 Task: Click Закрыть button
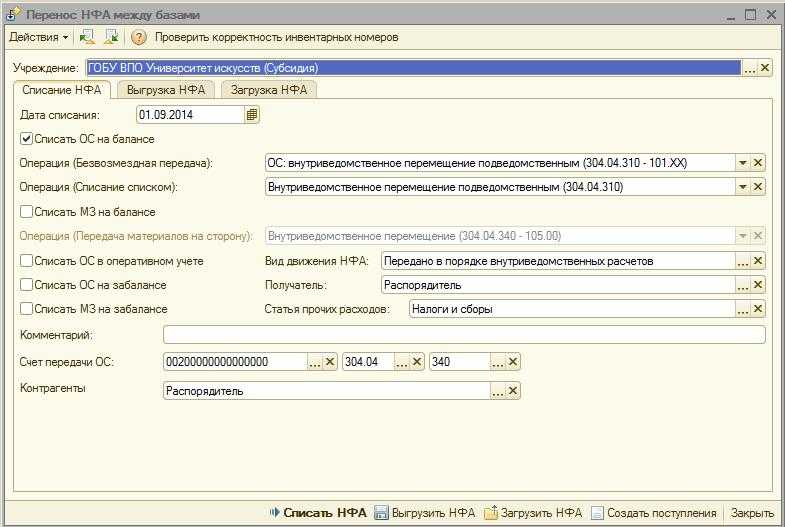pos(752,513)
